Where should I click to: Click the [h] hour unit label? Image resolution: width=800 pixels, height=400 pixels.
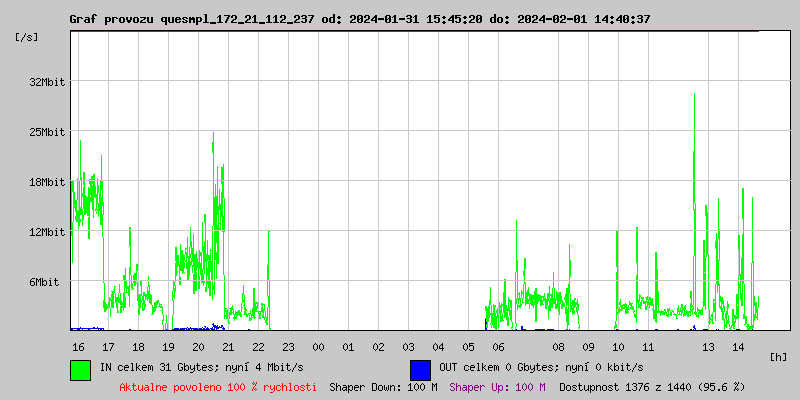[779, 356]
